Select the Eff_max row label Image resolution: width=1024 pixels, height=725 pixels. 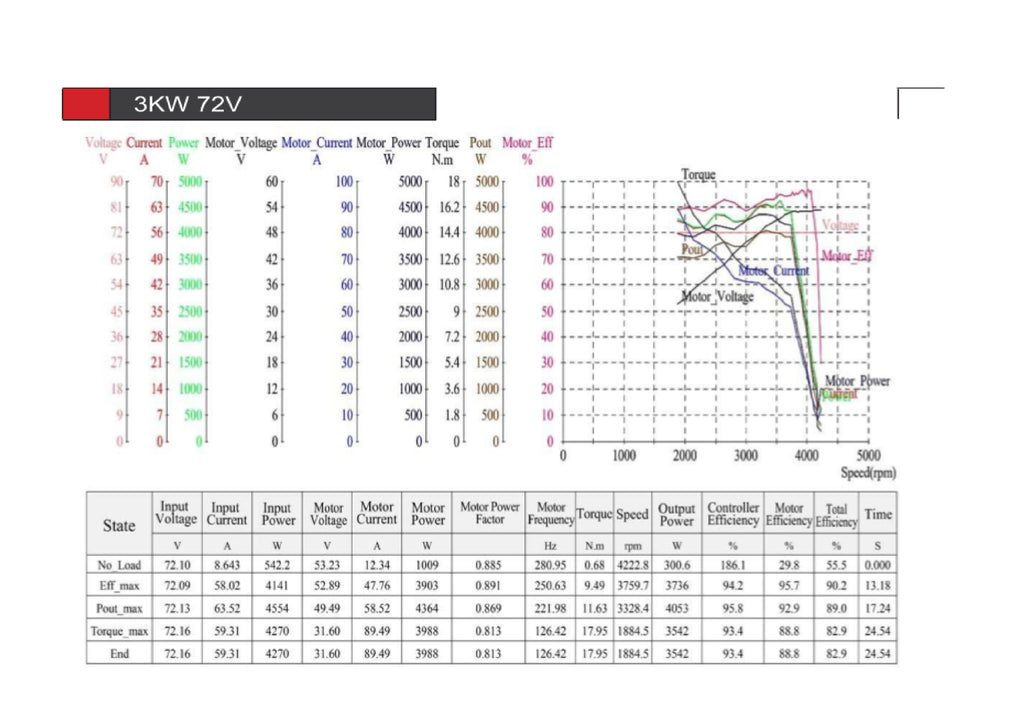[119, 587]
